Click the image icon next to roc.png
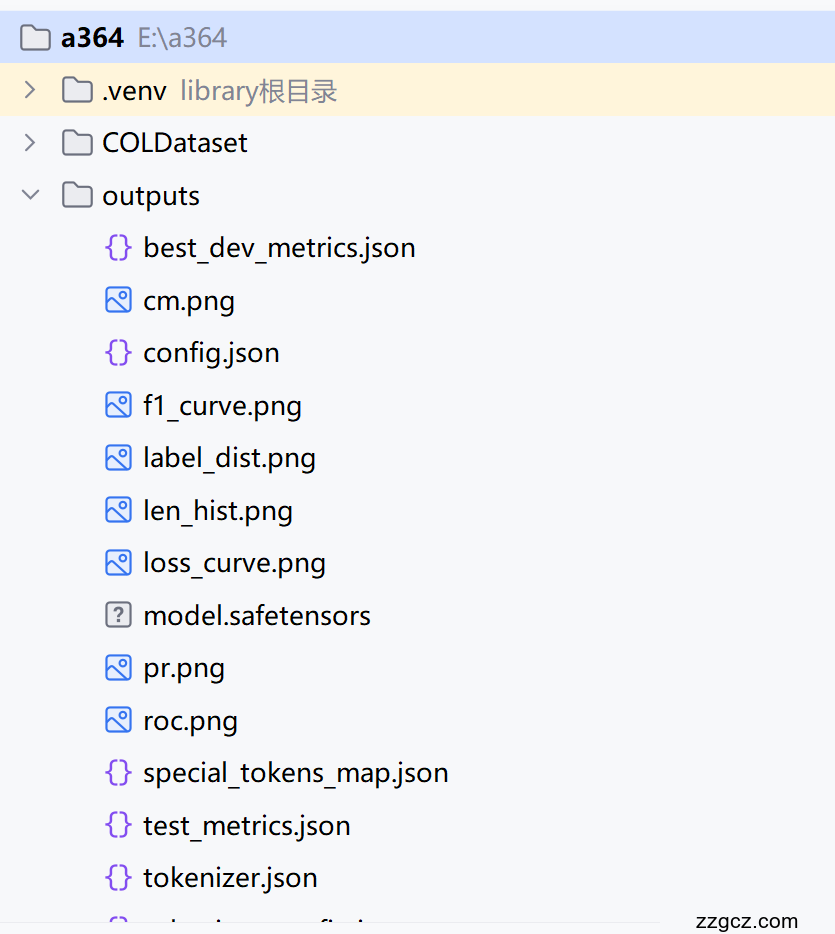The image size is (835, 934). point(118,720)
